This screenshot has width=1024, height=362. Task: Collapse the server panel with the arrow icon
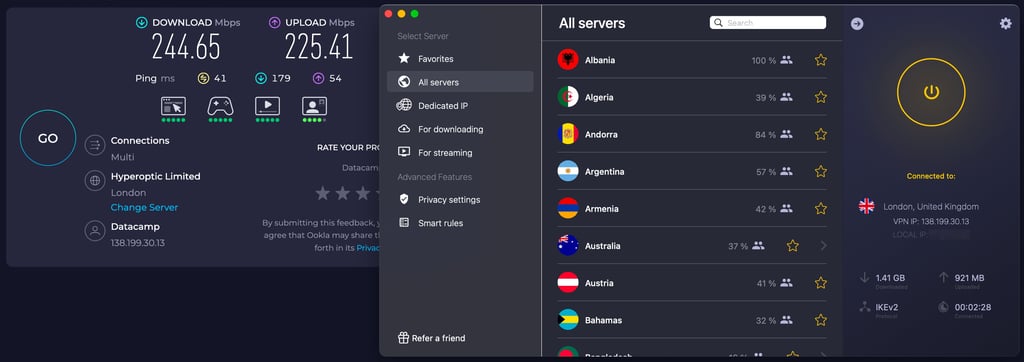coord(857,24)
